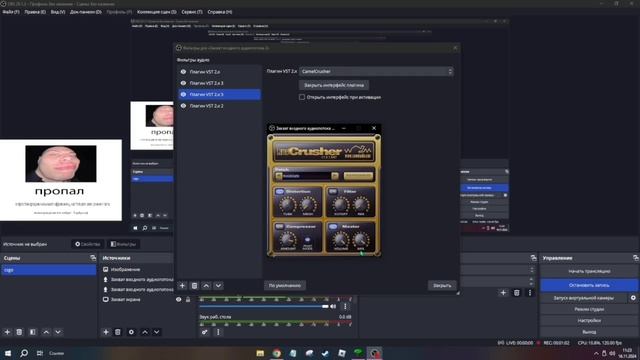Open the Правка menu

(x=35, y=12)
